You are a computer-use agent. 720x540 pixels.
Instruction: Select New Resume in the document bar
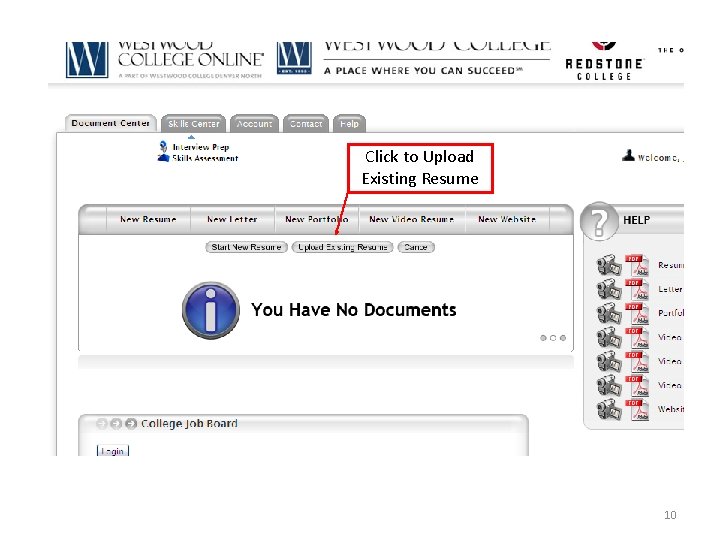tap(148, 219)
